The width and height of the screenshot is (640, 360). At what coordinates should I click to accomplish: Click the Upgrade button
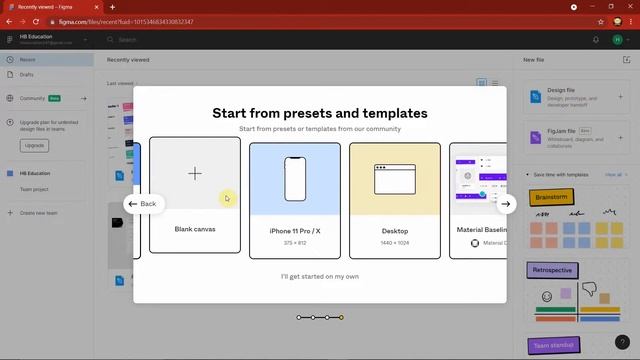pyautogui.click(x=34, y=146)
